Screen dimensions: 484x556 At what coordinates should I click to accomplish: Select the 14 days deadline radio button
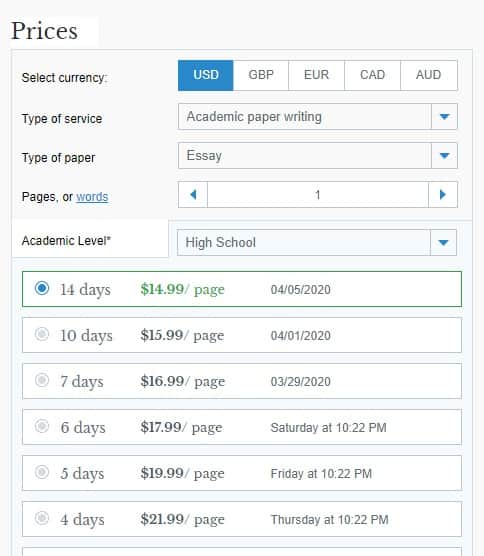click(42, 288)
